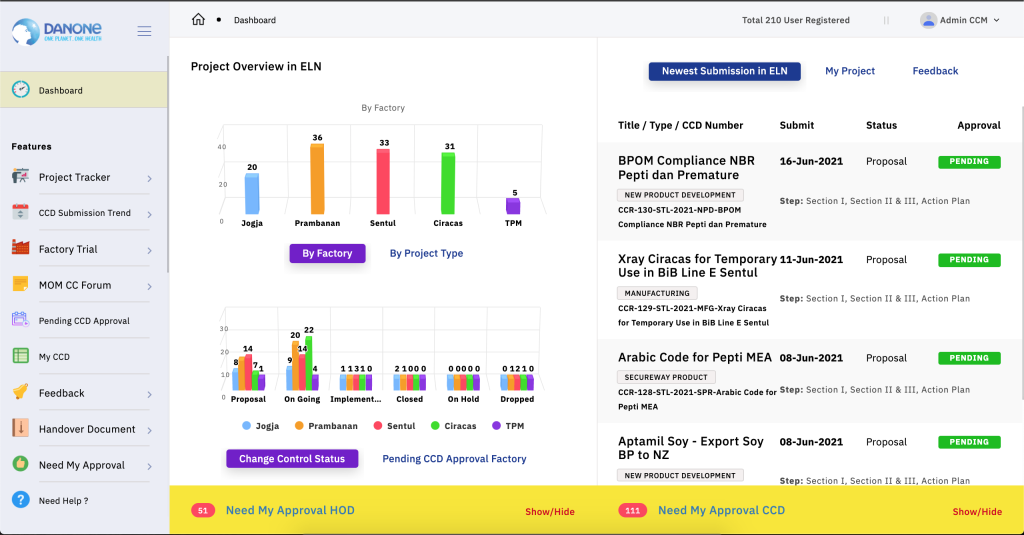Click PENDING badge for 16-Jun-2021 submission

[969, 161]
